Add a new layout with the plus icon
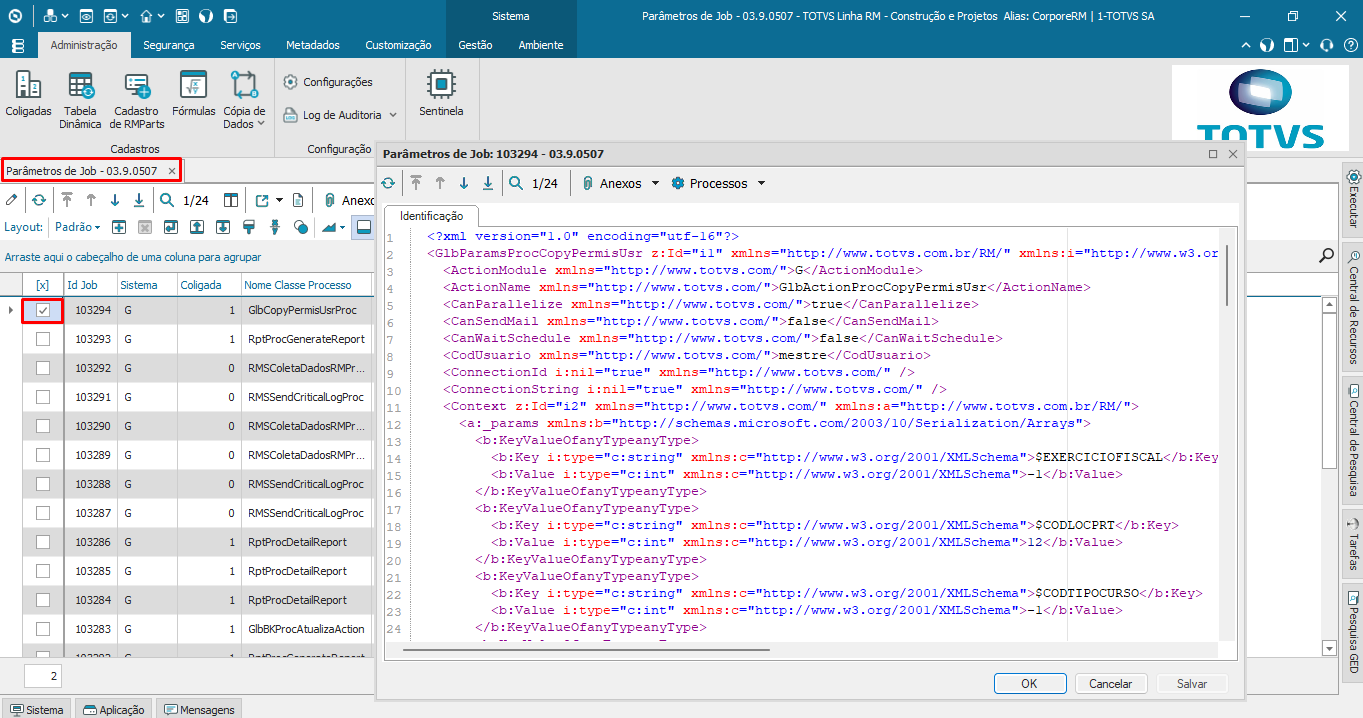 pos(119,227)
